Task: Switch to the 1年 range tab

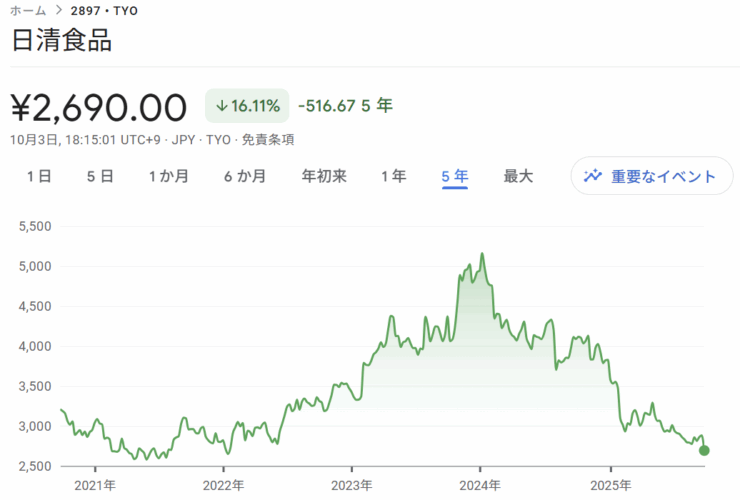Action: click(394, 176)
